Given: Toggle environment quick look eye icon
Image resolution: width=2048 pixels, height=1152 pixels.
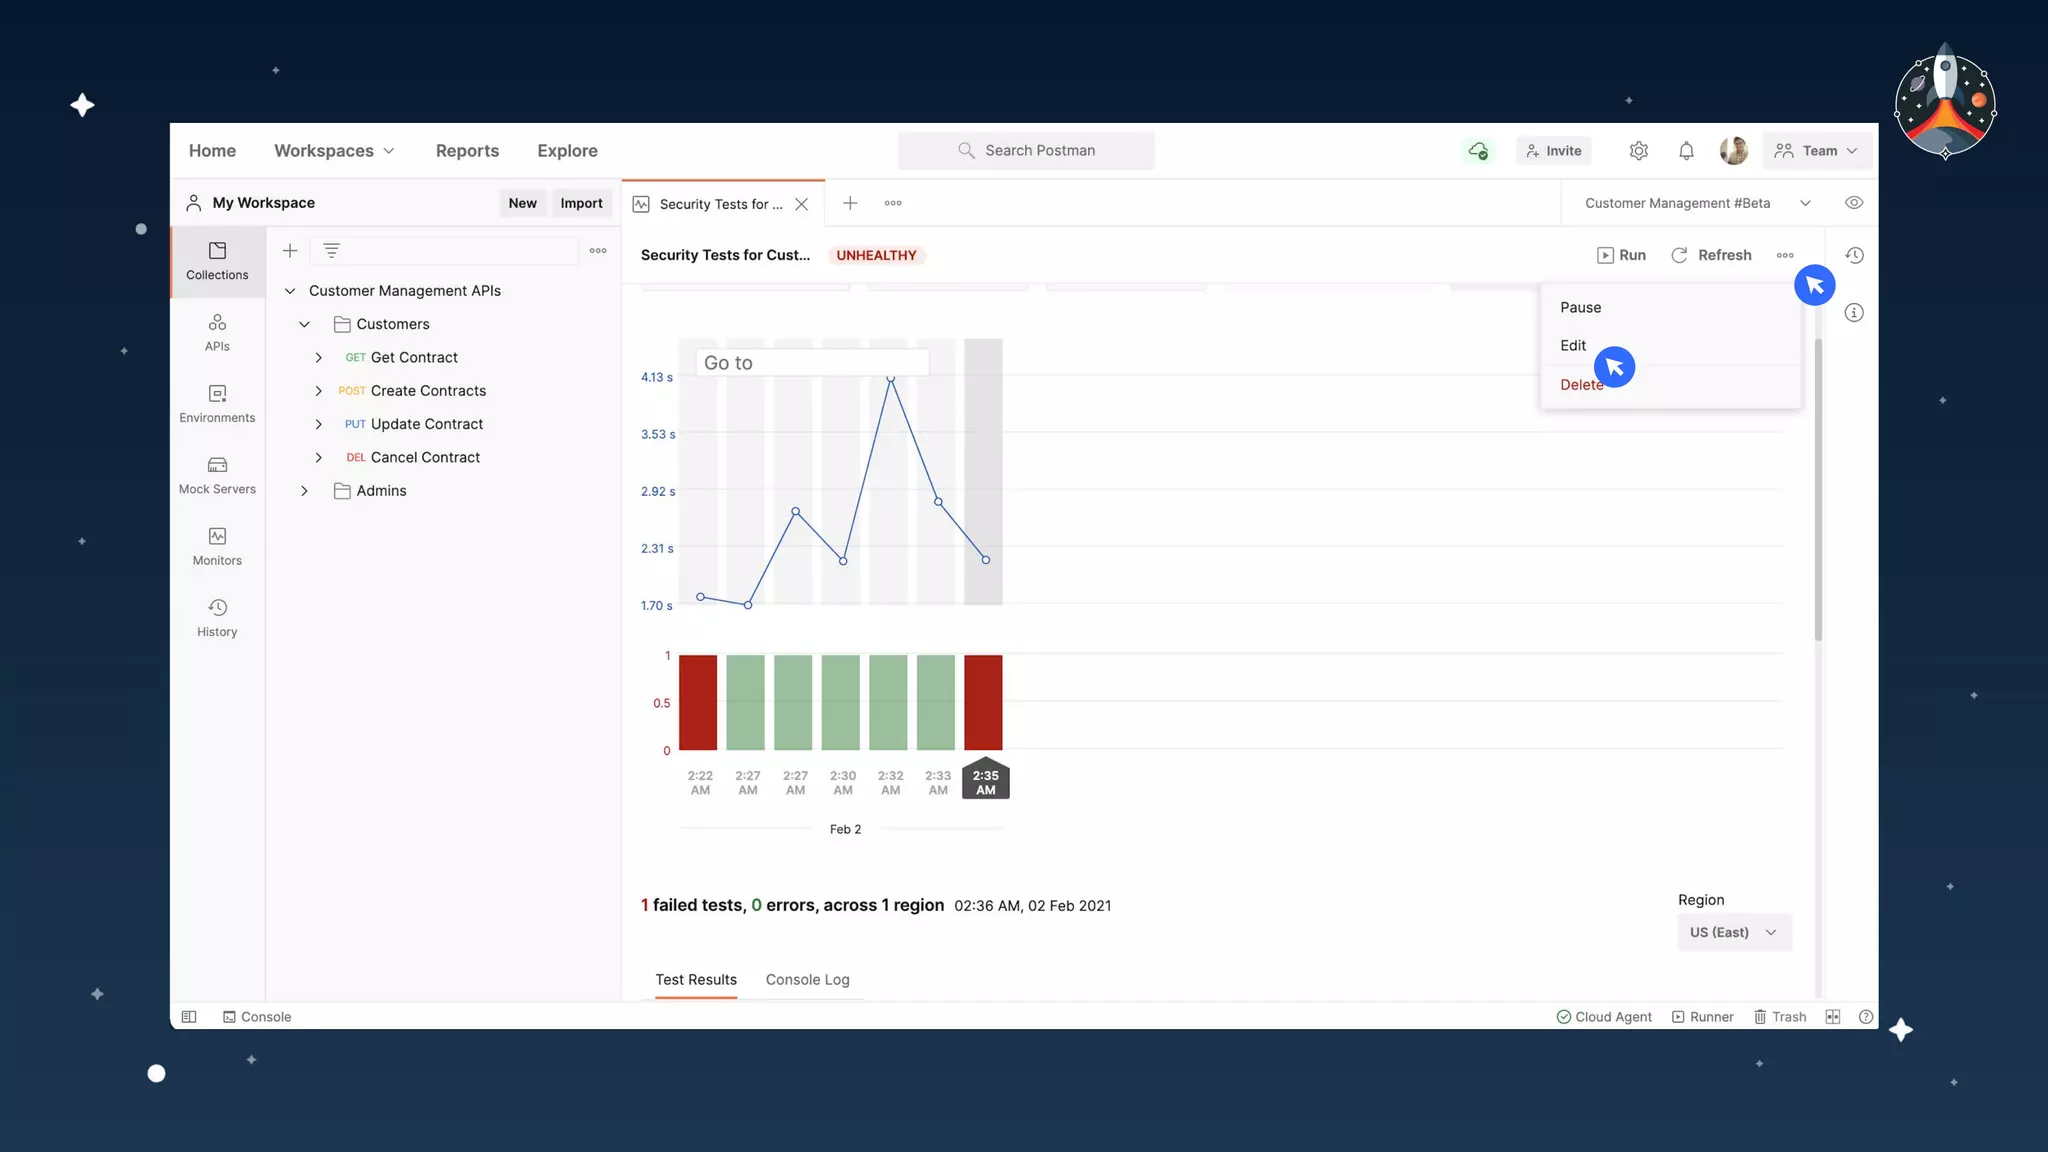Looking at the screenshot, I should pyautogui.click(x=1854, y=203).
